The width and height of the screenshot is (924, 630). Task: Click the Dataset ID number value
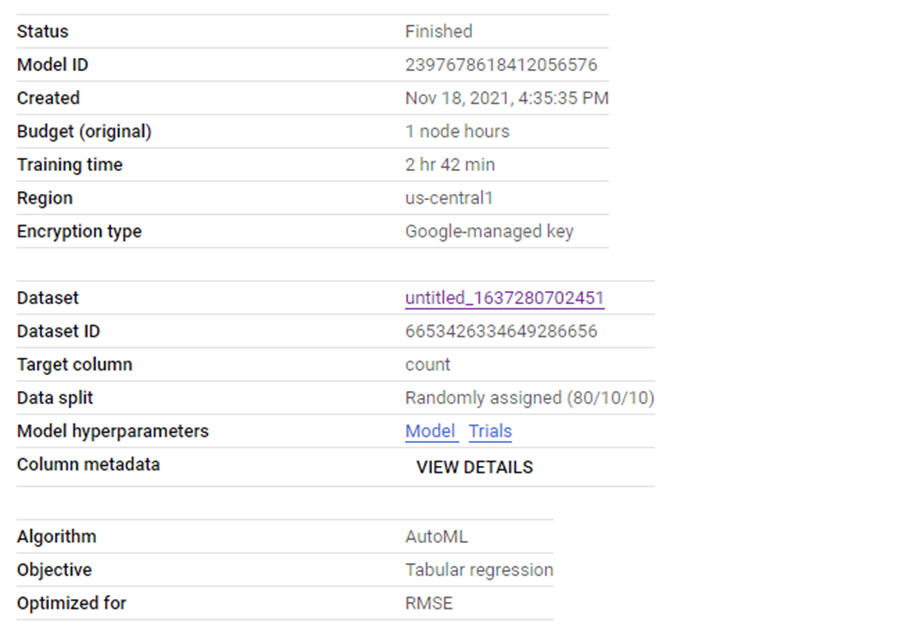coord(501,331)
